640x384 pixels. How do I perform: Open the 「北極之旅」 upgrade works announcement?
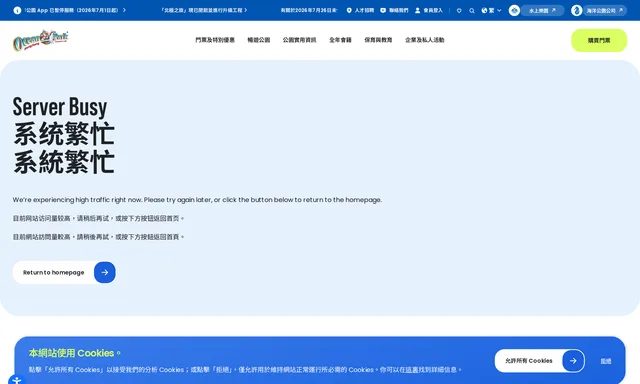pyautogui.click(x=204, y=10)
